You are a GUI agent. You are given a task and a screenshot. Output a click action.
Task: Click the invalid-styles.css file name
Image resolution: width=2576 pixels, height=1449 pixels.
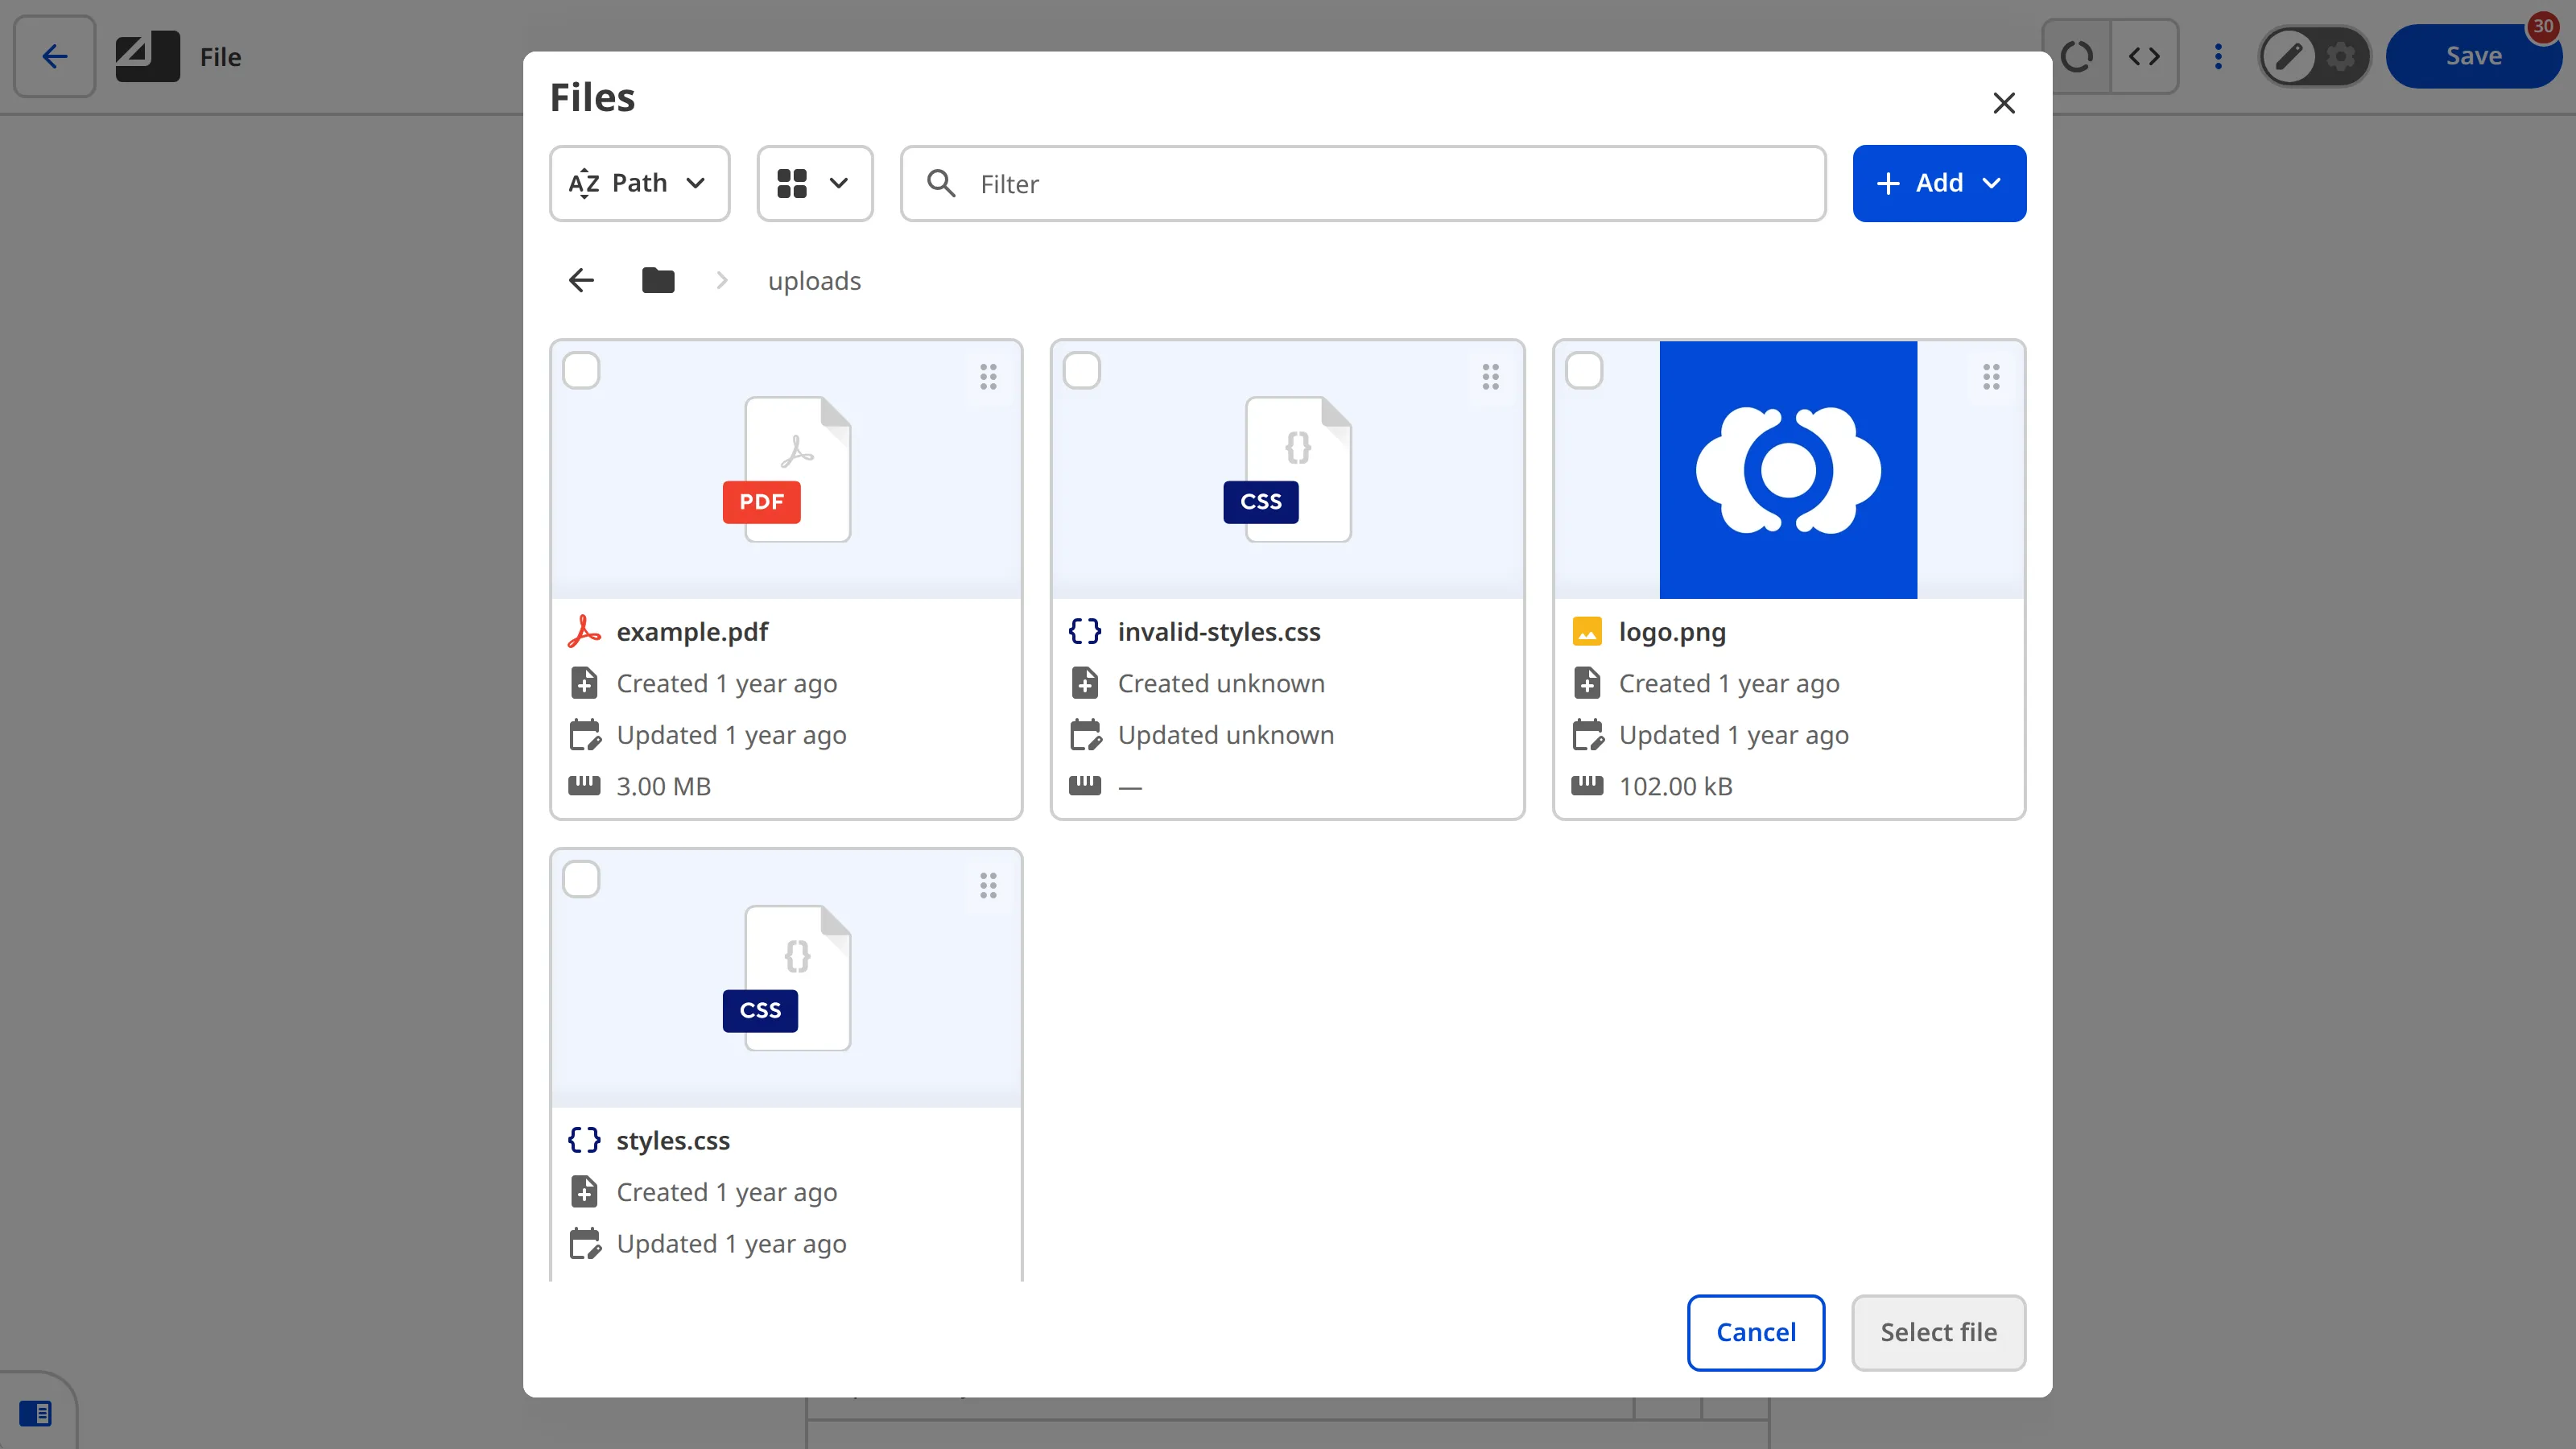pyautogui.click(x=1218, y=632)
